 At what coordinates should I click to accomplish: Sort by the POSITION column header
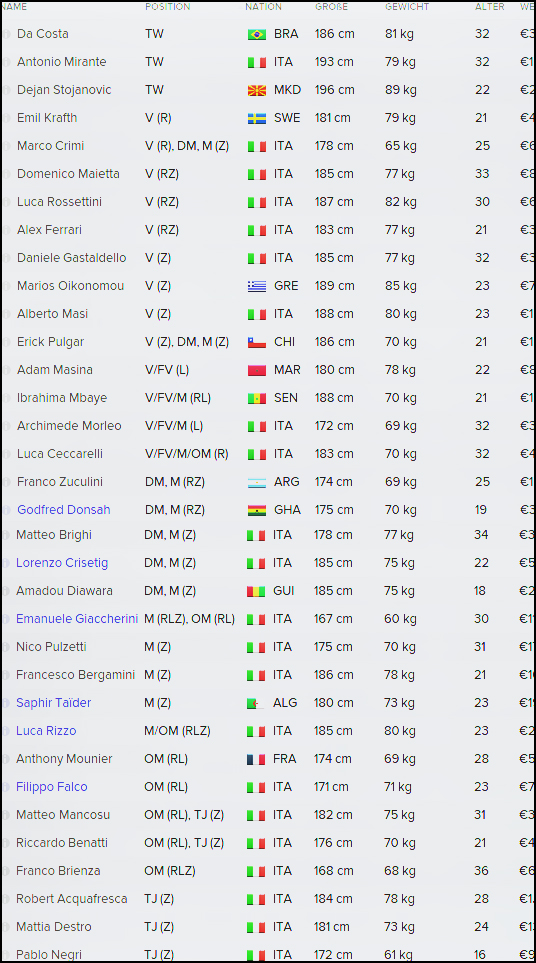point(168,7)
